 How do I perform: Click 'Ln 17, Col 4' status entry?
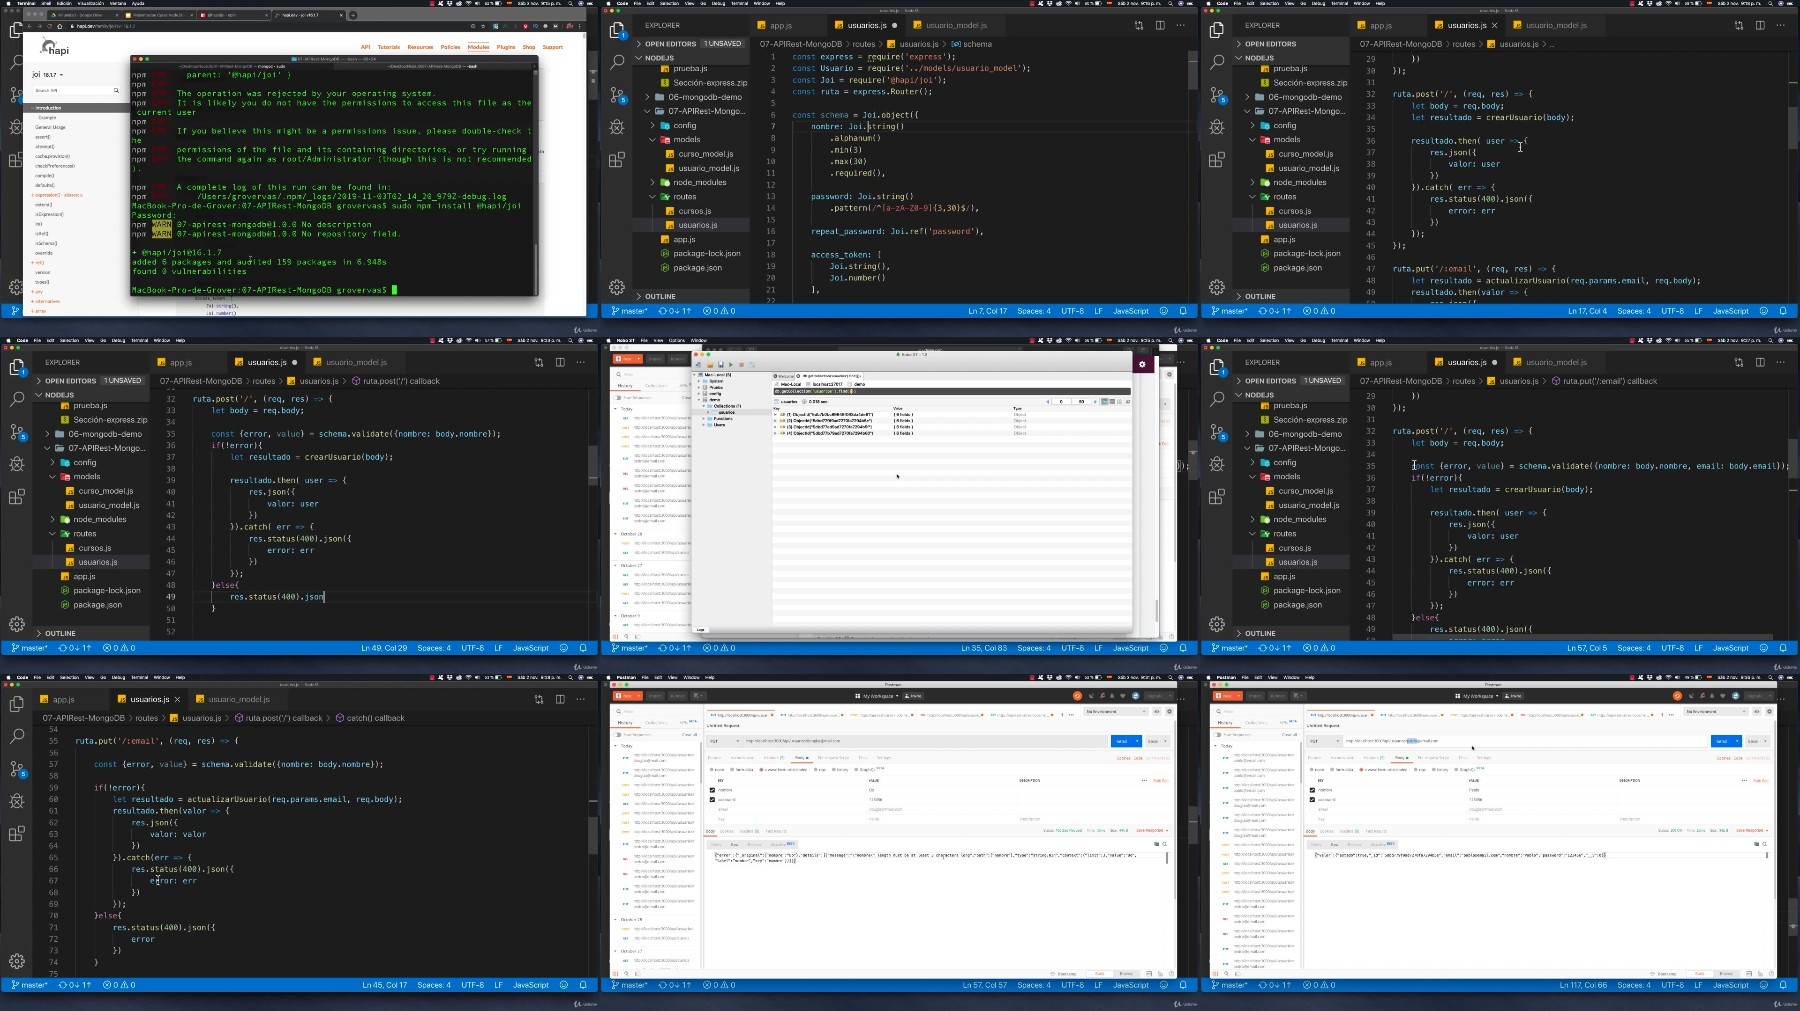pyautogui.click(x=1588, y=311)
